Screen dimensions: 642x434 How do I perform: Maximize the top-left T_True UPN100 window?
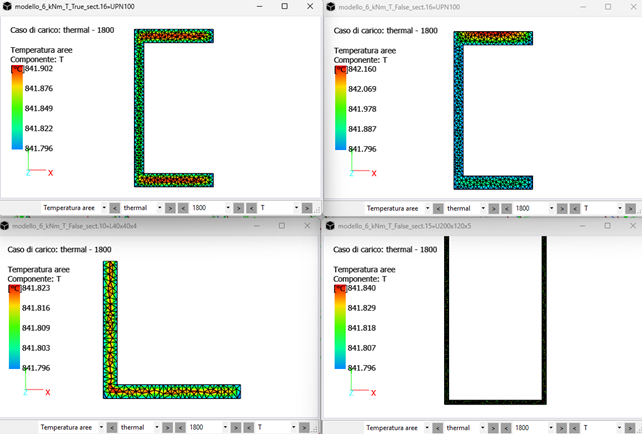[284, 7]
